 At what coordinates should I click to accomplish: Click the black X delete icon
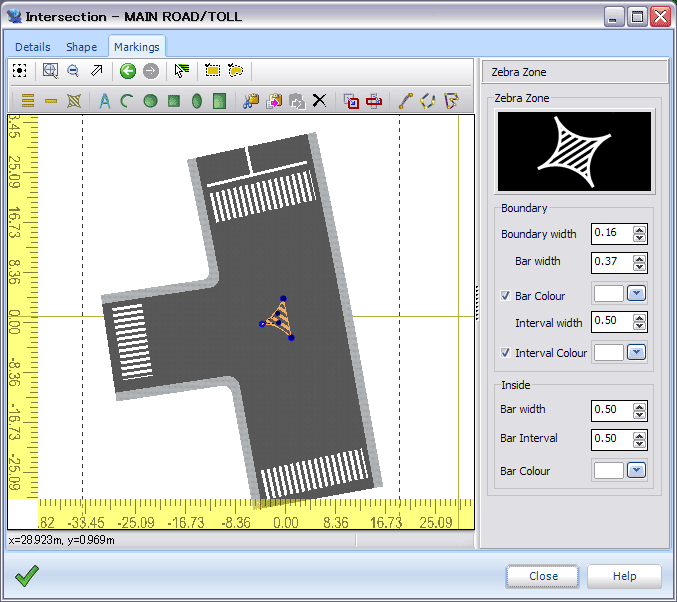(319, 100)
